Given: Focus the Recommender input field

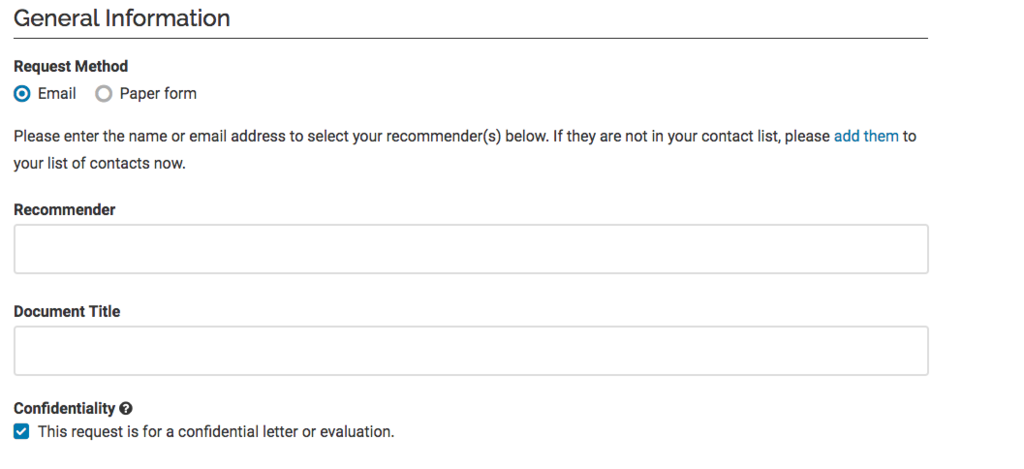Looking at the screenshot, I should click(471, 249).
